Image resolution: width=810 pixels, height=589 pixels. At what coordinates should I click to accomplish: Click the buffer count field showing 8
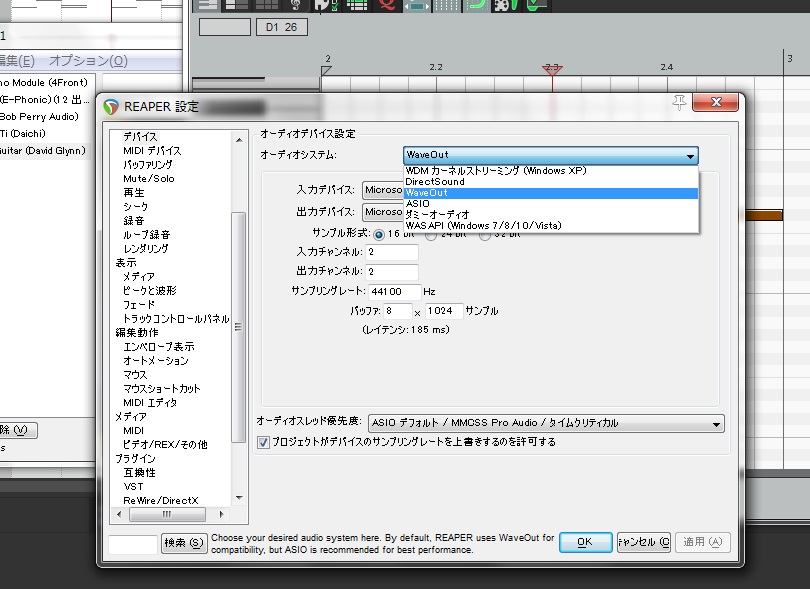pyautogui.click(x=398, y=311)
